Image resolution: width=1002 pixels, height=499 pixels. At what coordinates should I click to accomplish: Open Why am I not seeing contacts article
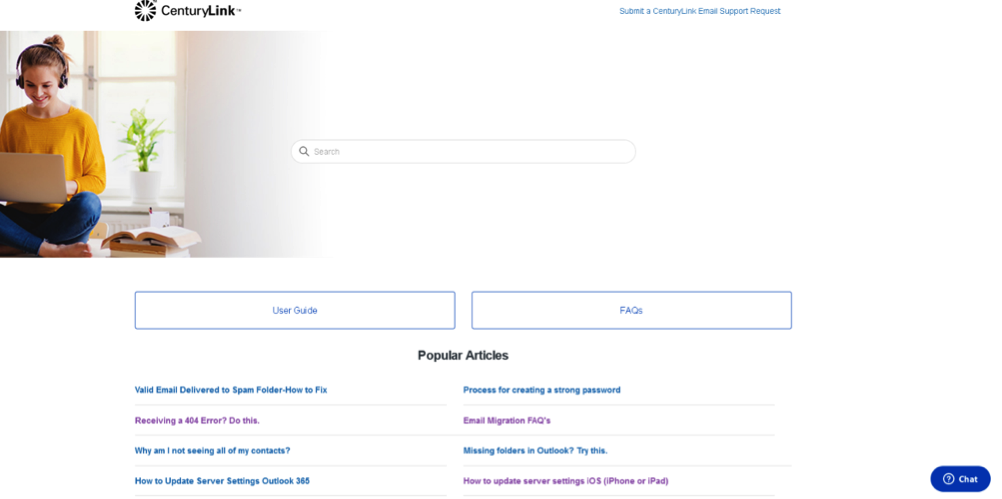point(212,450)
